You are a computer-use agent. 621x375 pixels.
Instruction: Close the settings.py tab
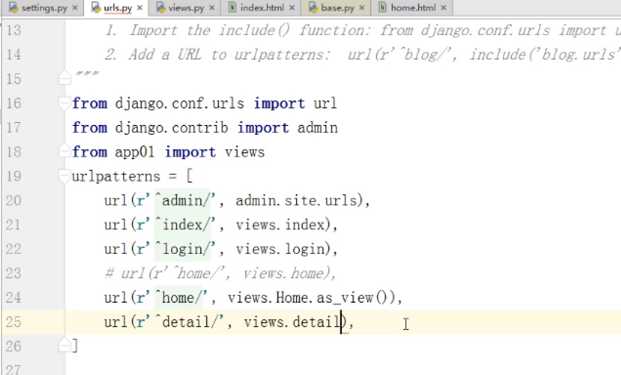click(x=75, y=8)
